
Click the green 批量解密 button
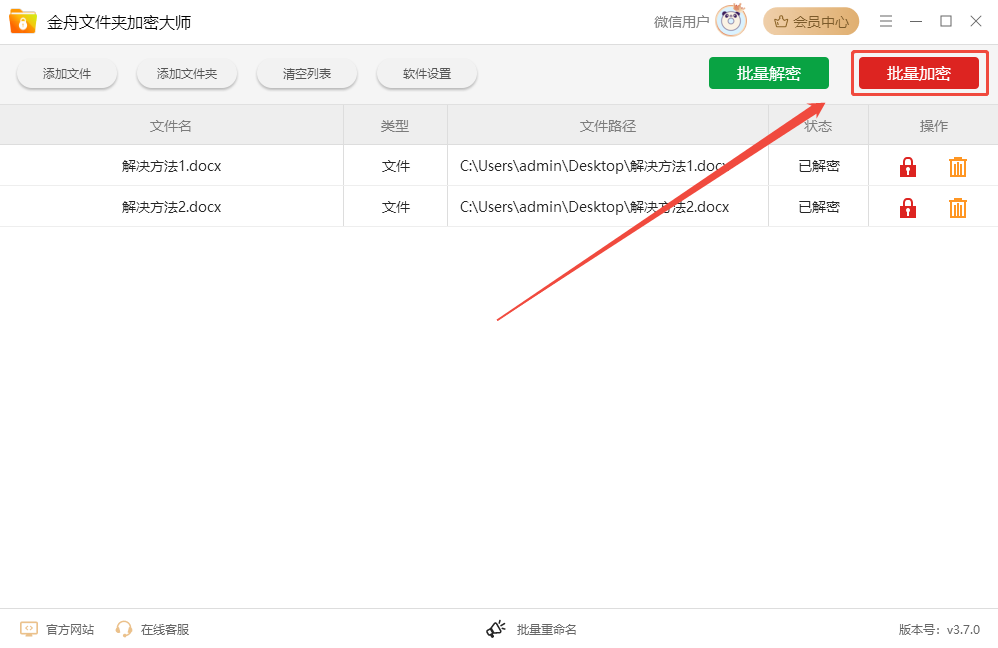click(x=769, y=73)
